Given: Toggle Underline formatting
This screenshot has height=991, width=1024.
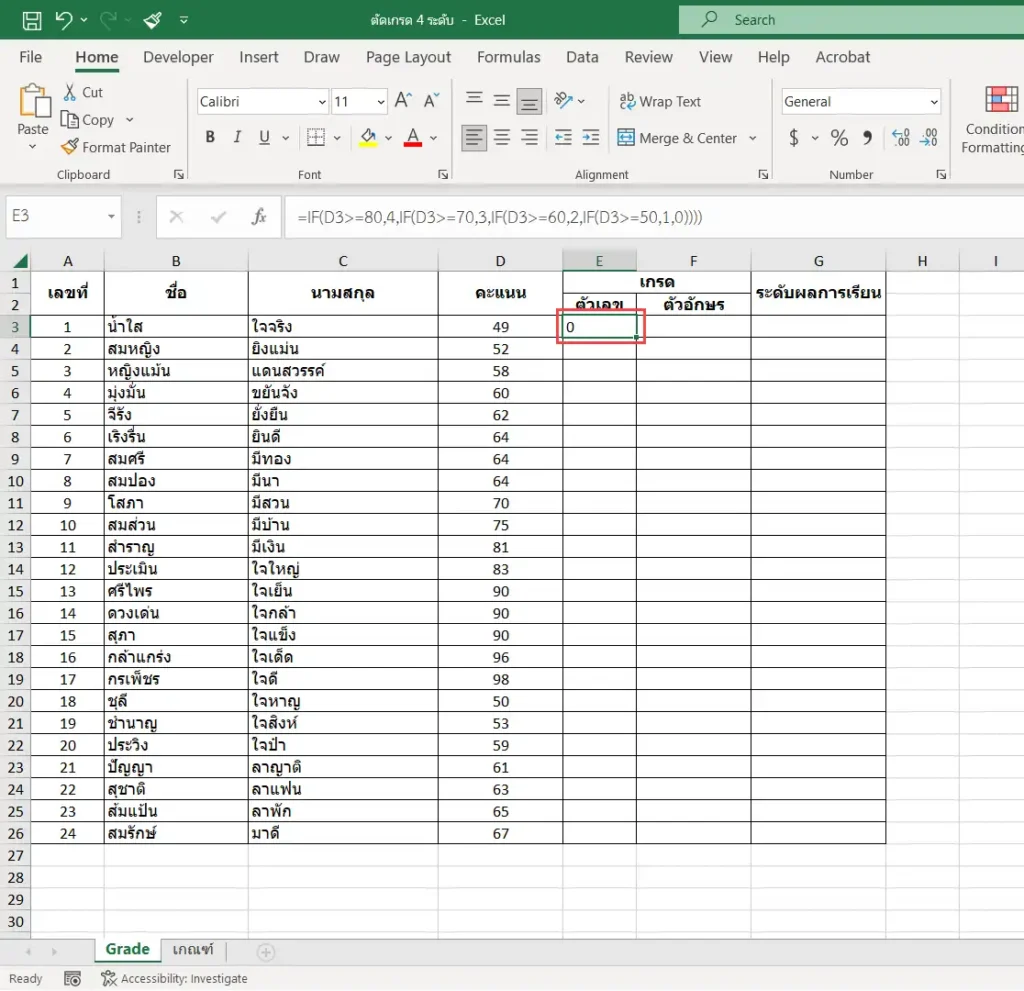Looking at the screenshot, I should point(264,137).
